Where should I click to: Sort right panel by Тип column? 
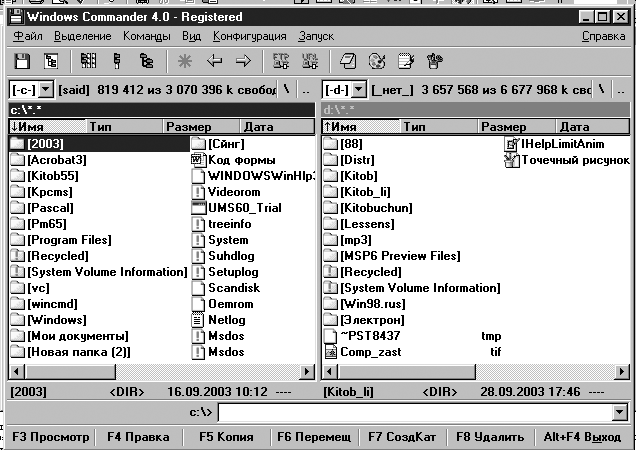coord(439,127)
